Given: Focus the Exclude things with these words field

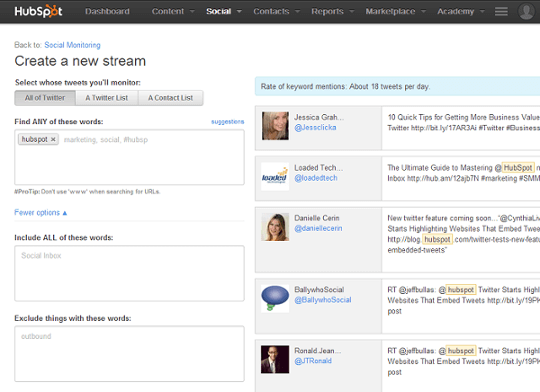Looking at the screenshot, I should [129, 354].
